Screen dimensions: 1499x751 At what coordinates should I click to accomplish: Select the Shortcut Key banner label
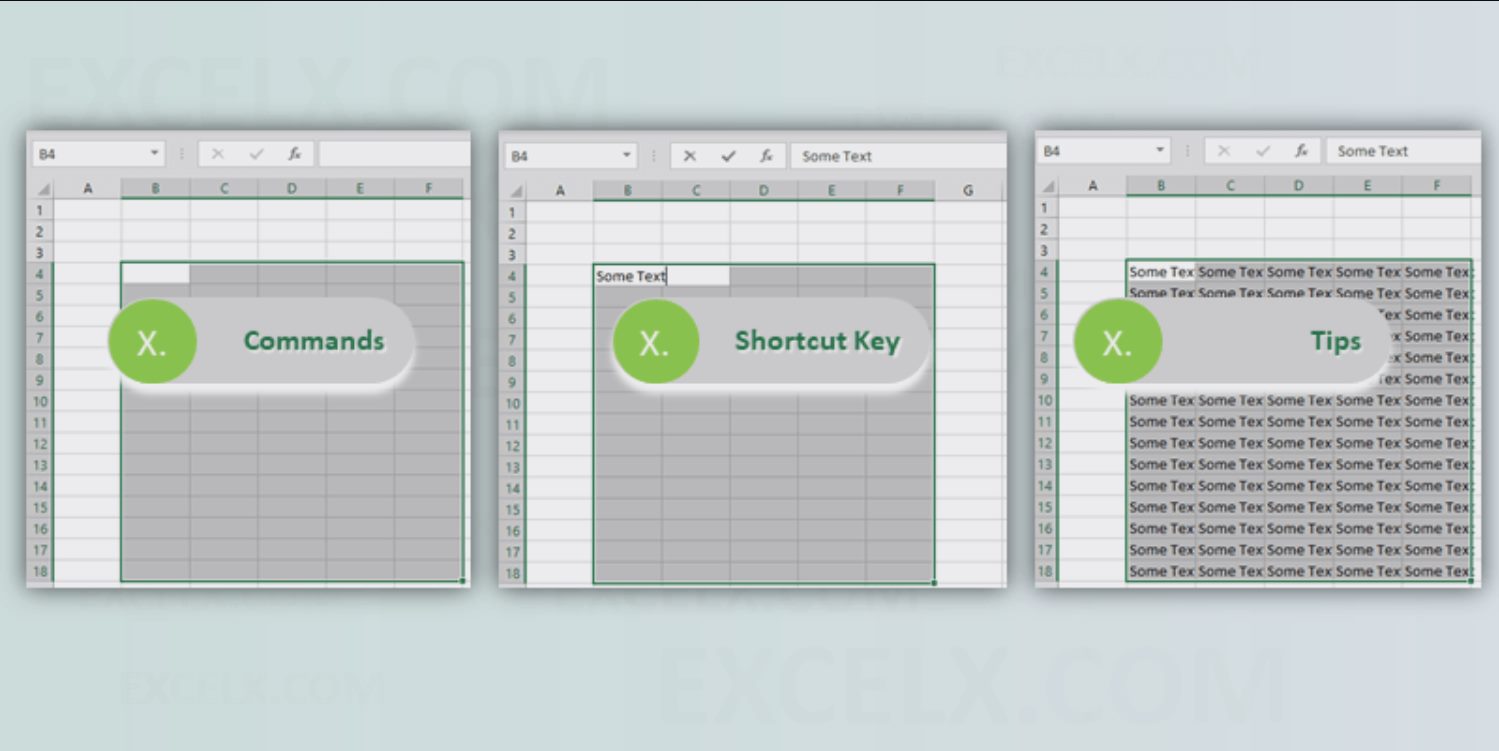tap(817, 341)
